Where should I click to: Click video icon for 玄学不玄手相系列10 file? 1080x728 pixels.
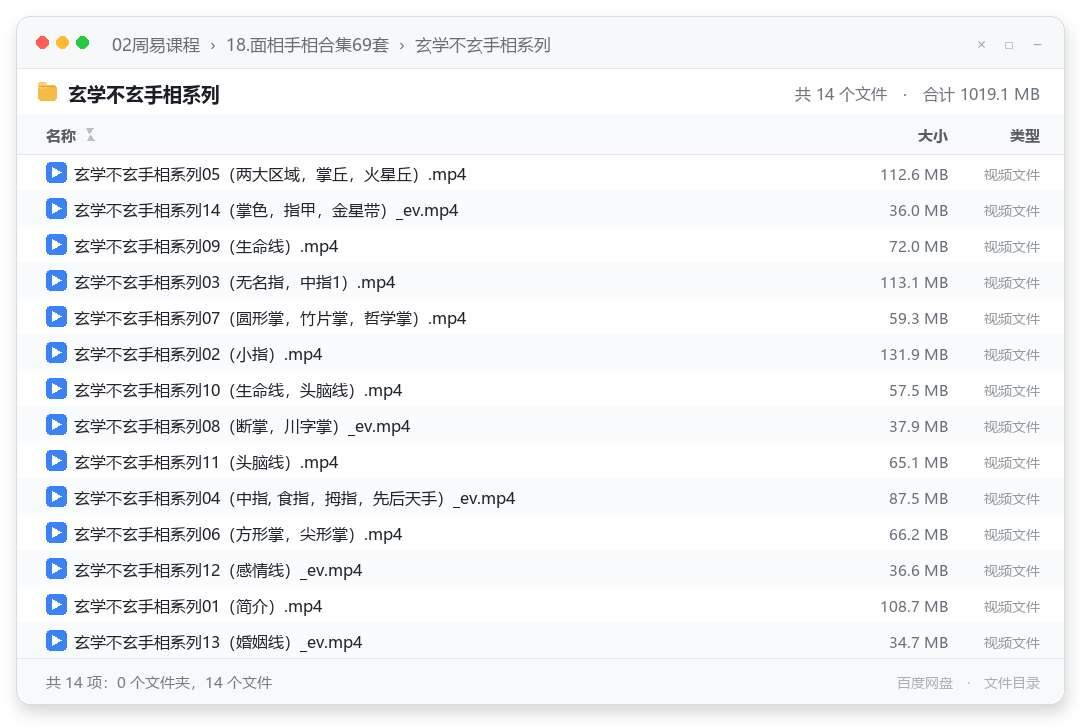tap(56, 388)
